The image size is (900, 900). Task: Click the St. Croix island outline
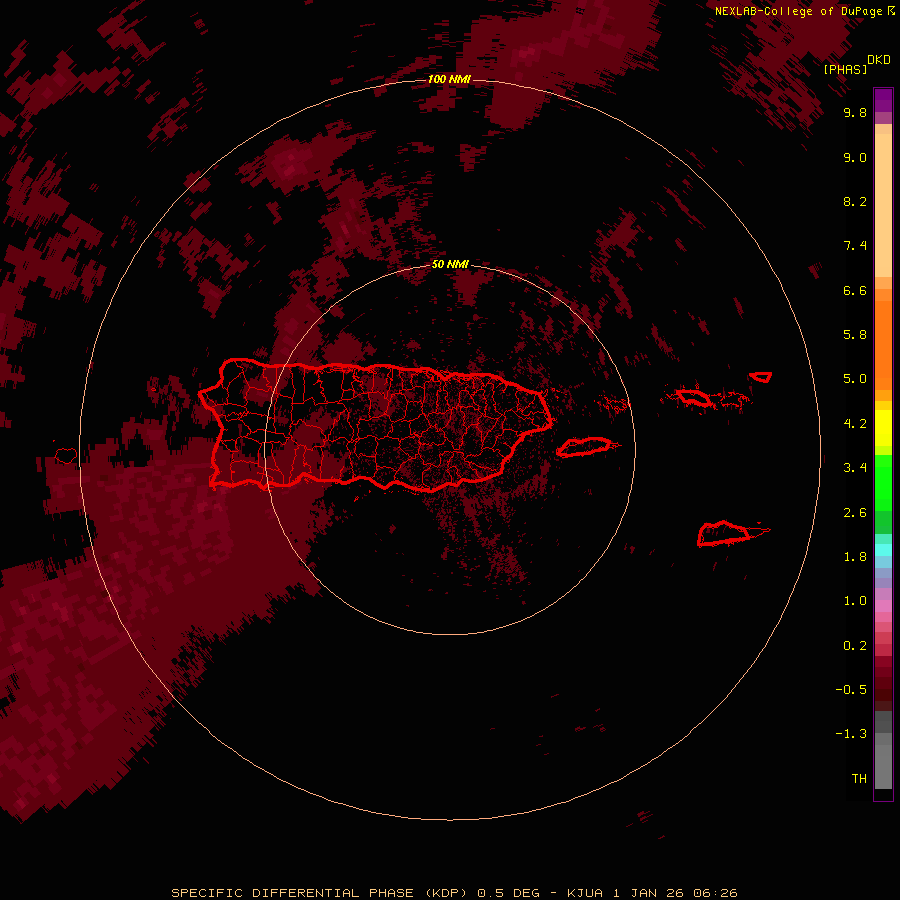(x=724, y=533)
